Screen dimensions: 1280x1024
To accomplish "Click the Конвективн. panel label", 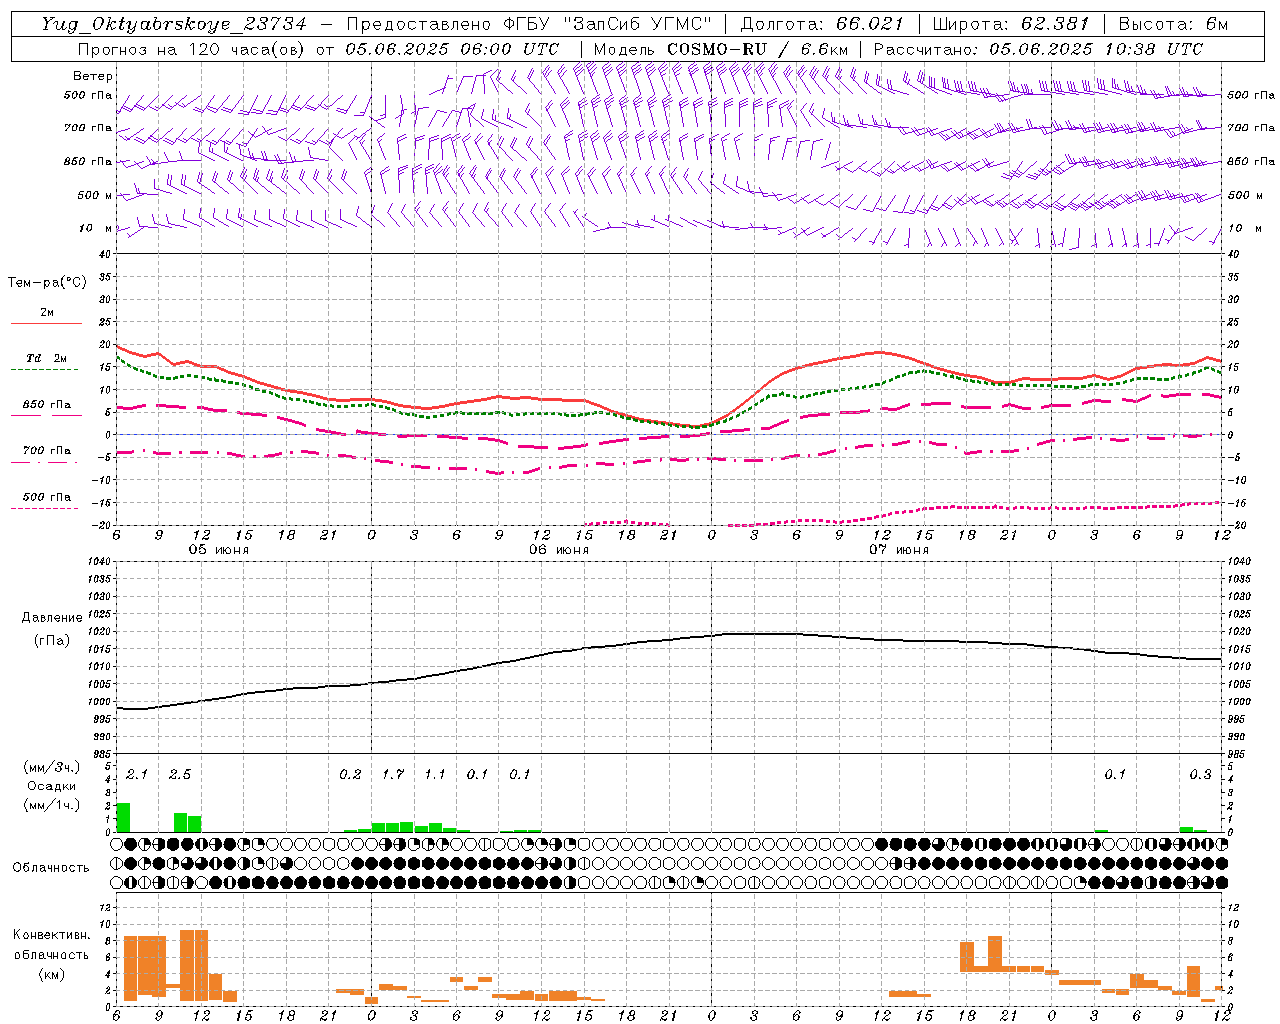I will coord(51,935).
